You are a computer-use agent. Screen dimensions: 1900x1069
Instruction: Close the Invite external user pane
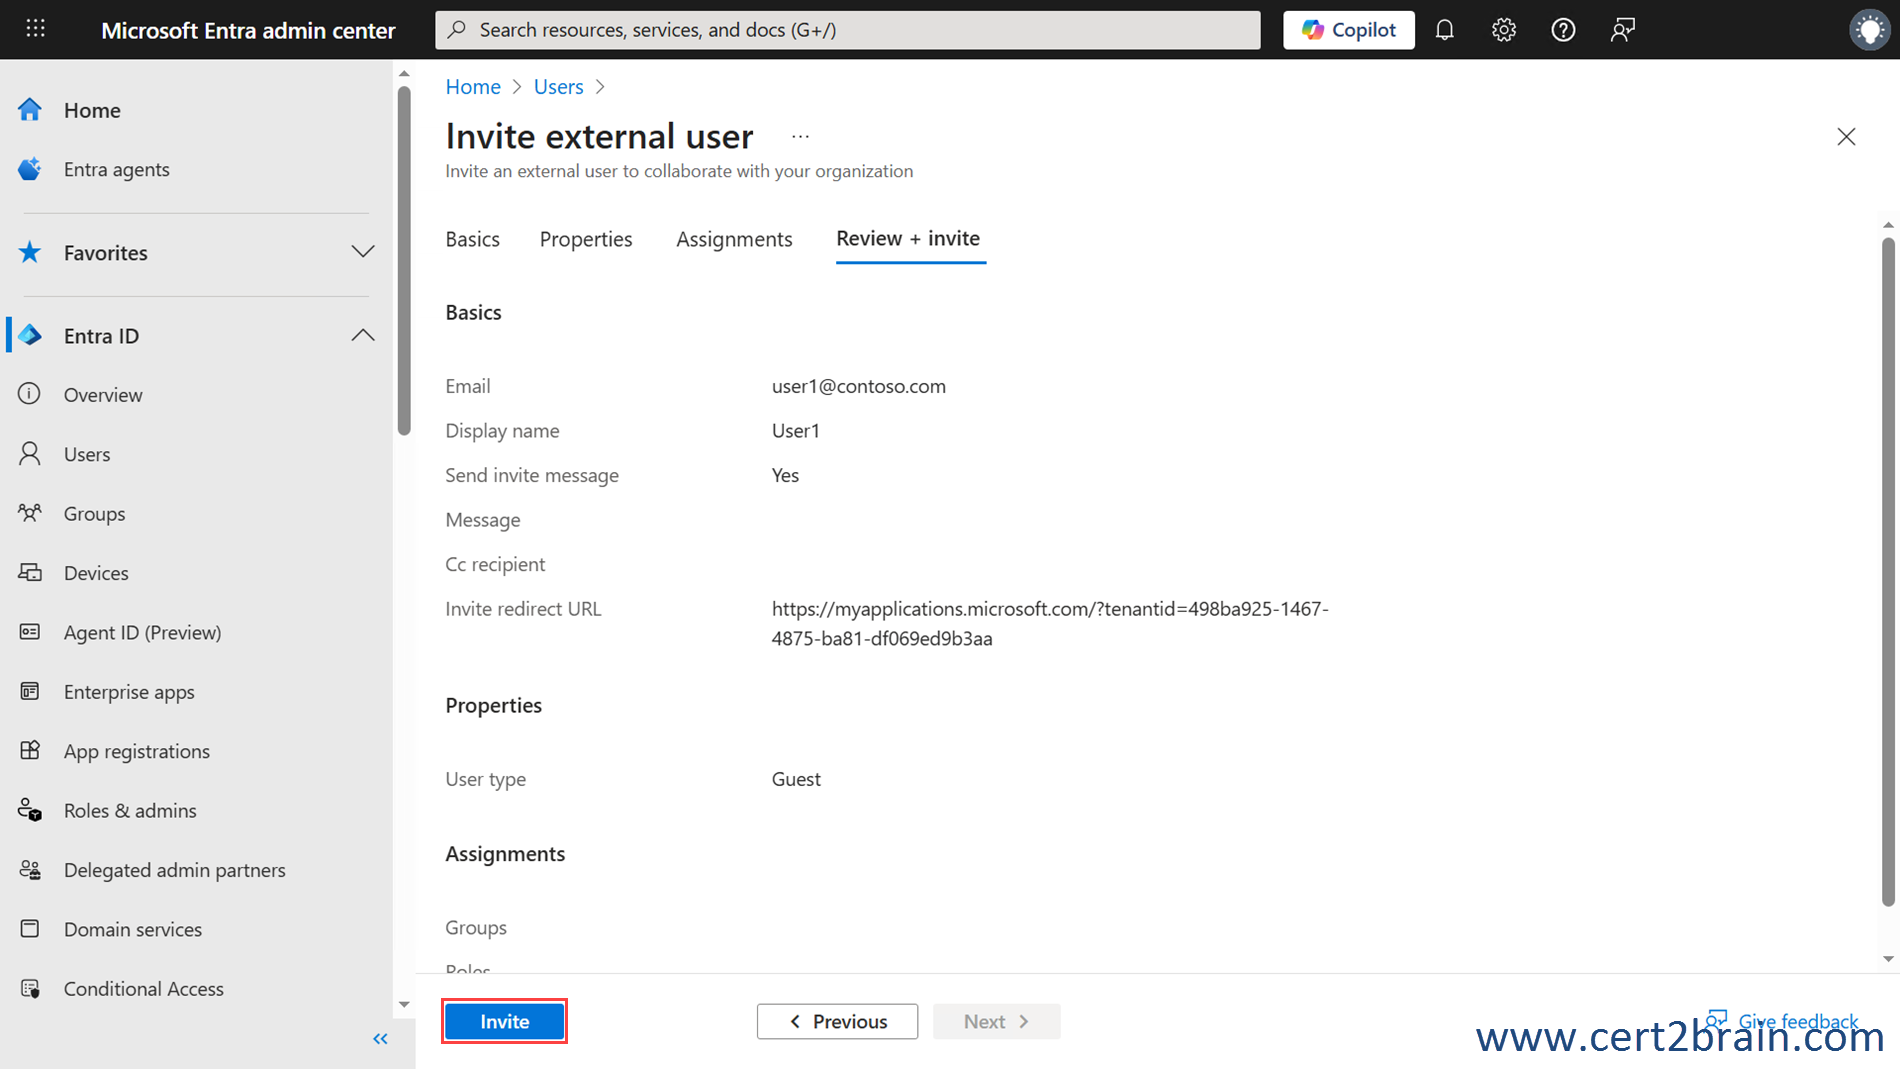point(1845,137)
